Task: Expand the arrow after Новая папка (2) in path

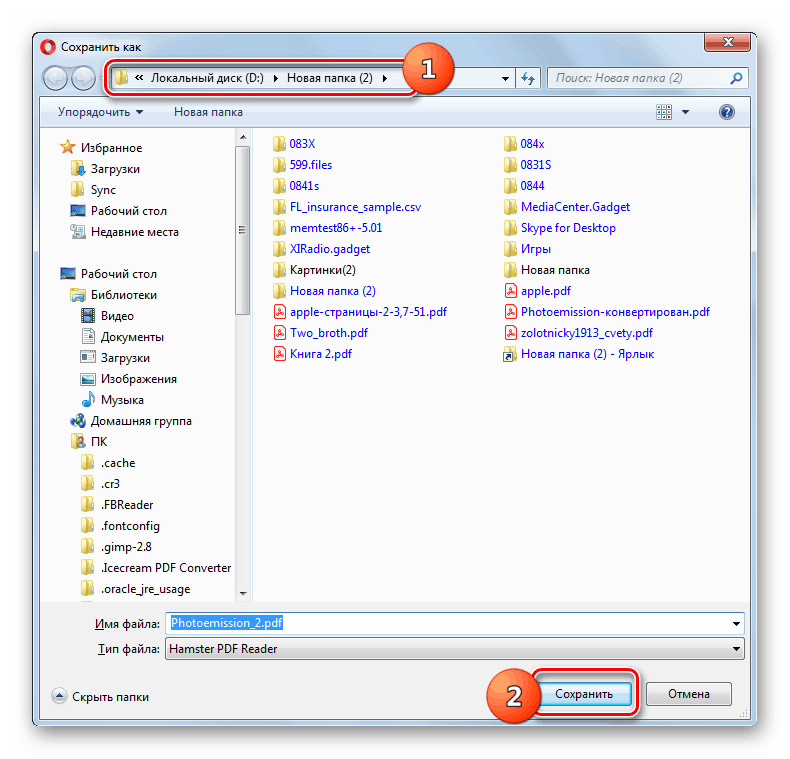Action: point(385,79)
